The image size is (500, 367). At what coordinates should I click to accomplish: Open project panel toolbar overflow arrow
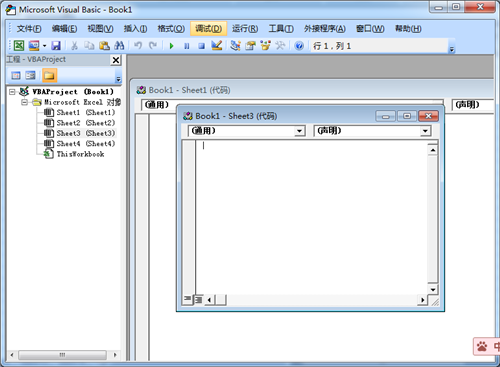tap(118, 79)
